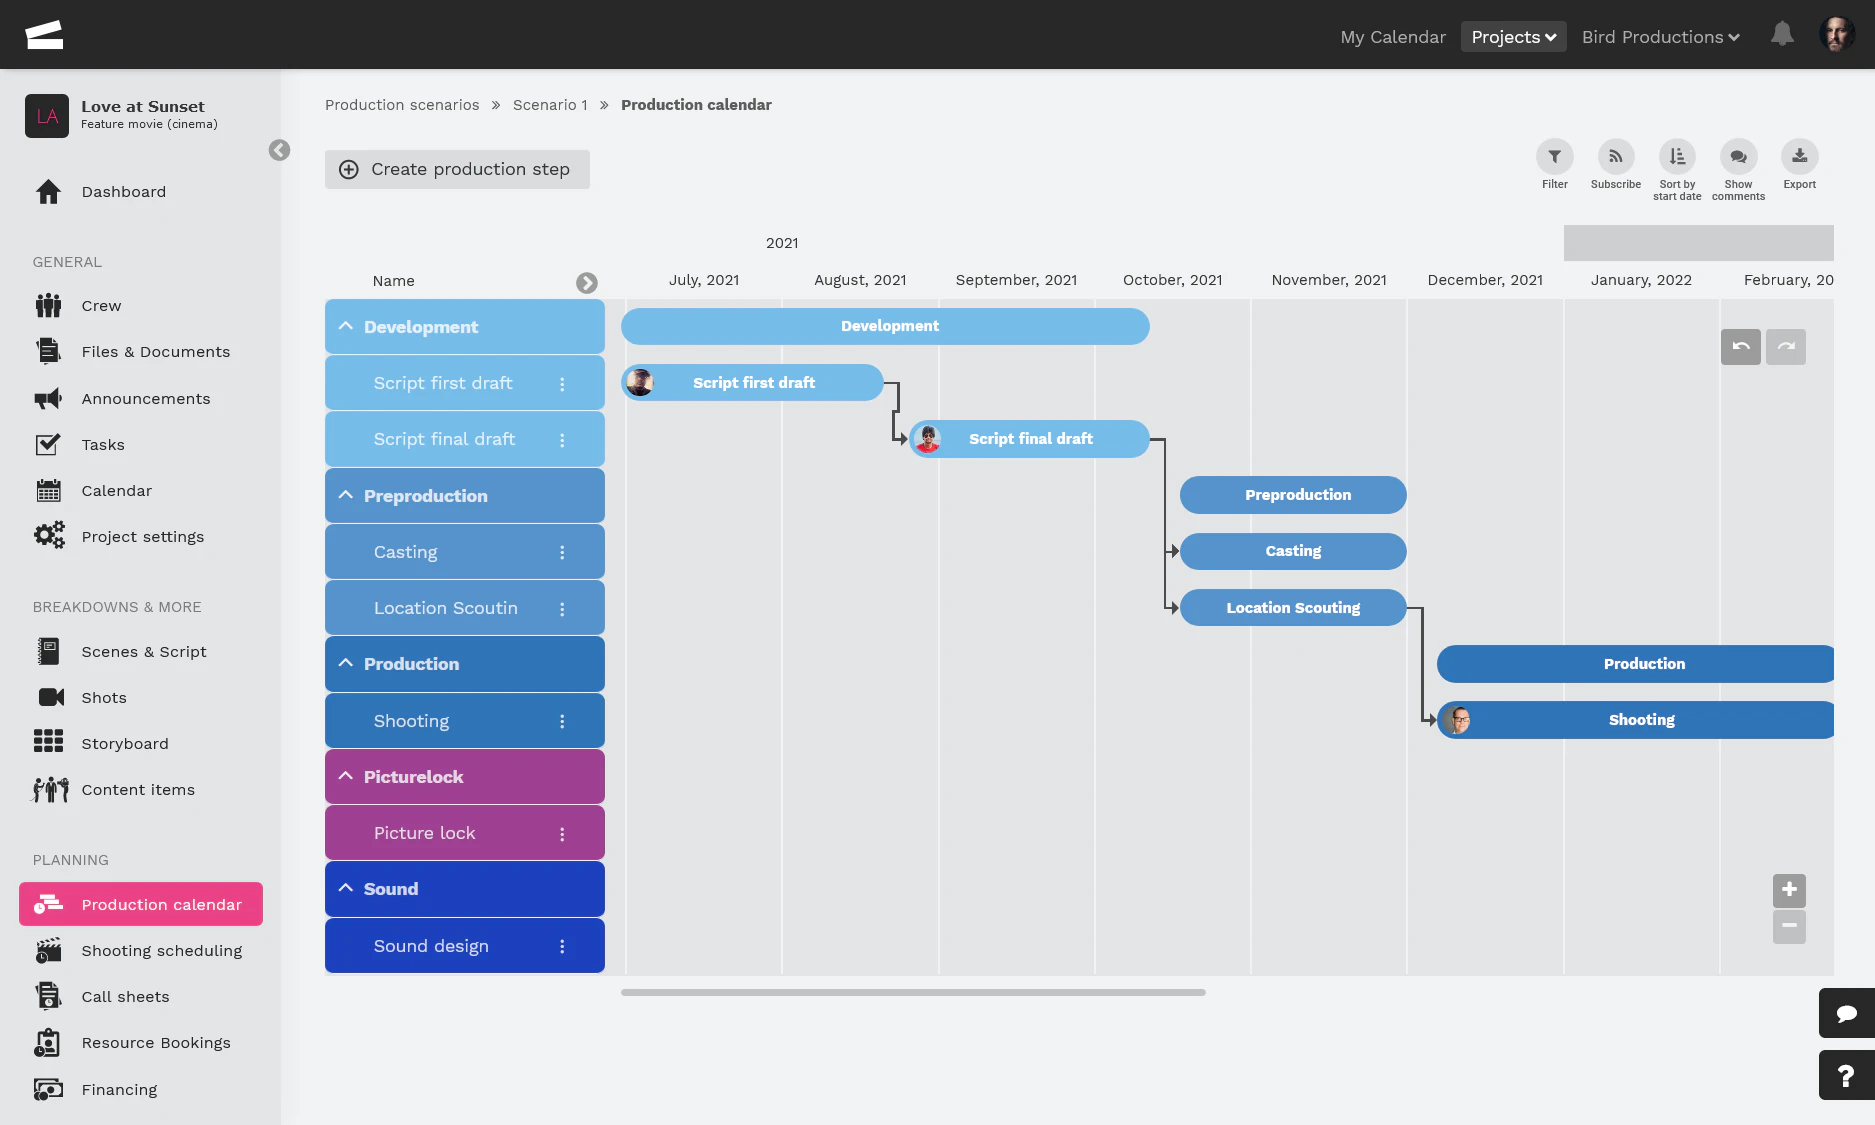1875x1125 pixels.
Task: Collapse the left sidebar with arrow
Action: pyautogui.click(x=279, y=150)
